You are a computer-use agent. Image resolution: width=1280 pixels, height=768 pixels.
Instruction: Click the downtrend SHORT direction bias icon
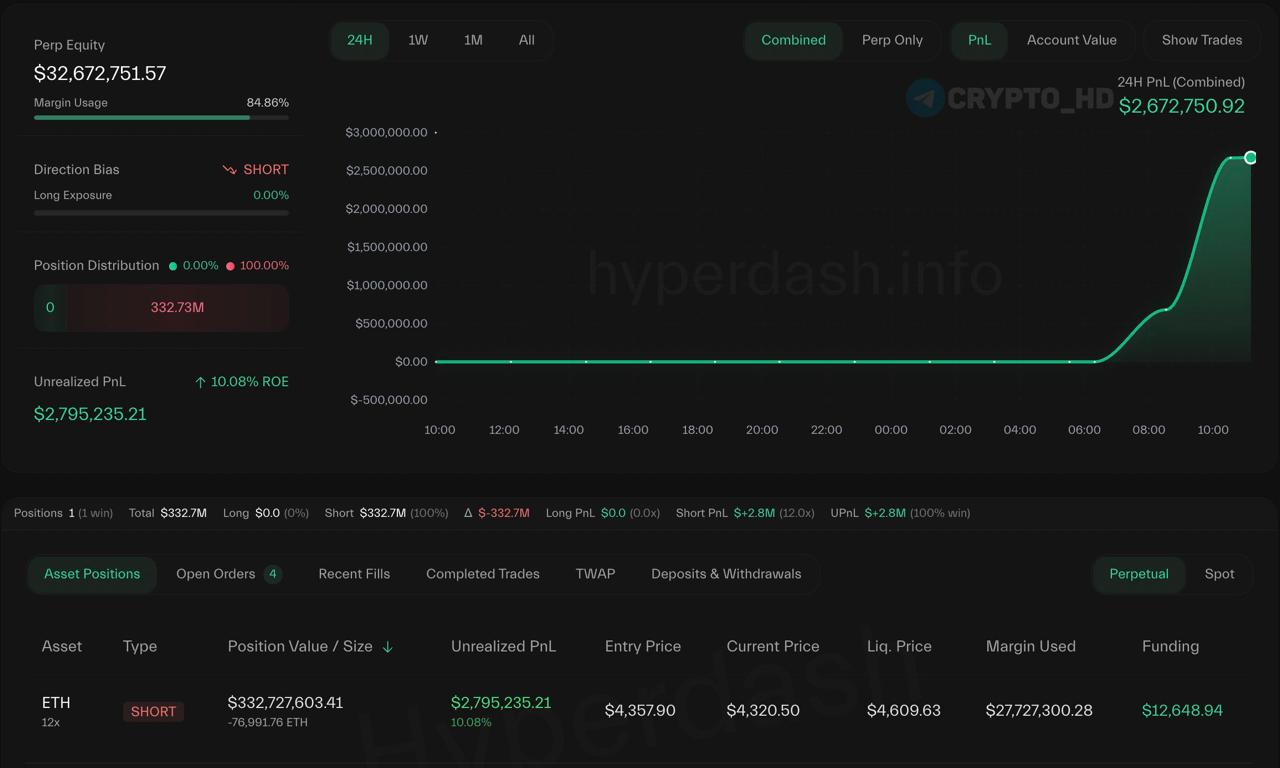tap(230, 170)
